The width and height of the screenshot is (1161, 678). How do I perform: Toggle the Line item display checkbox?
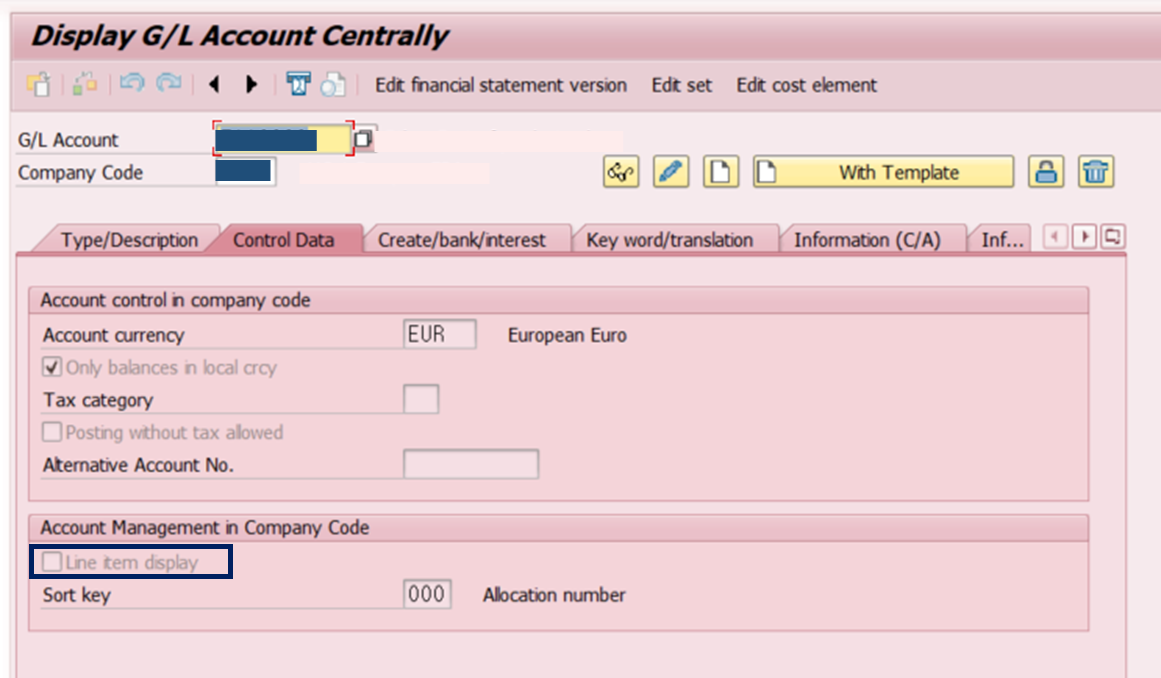[x=53, y=562]
